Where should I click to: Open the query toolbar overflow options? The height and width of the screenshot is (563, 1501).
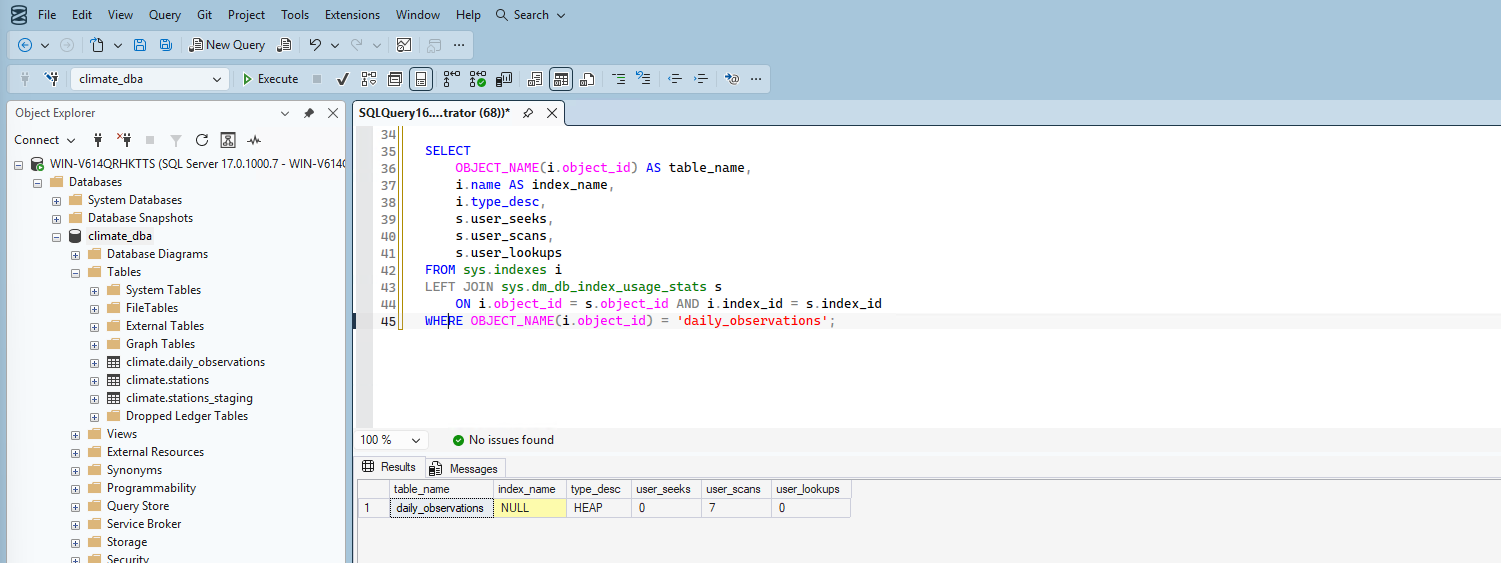point(757,79)
